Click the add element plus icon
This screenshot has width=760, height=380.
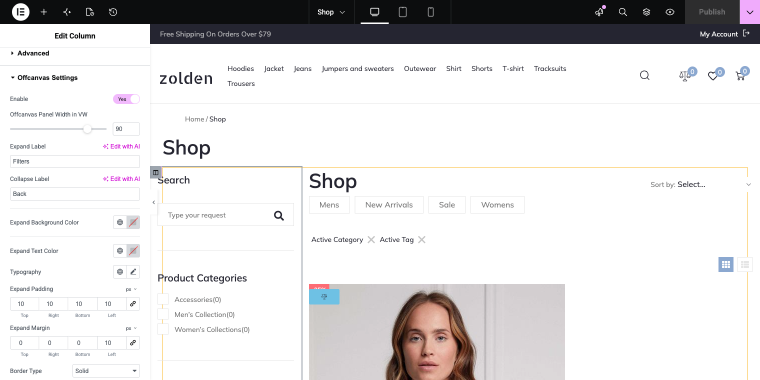pos(44,12)
